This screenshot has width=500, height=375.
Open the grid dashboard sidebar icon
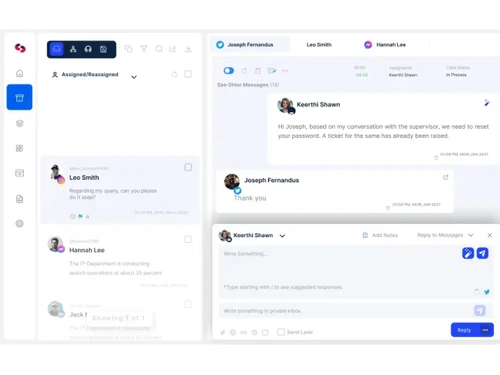pos(20,148)
